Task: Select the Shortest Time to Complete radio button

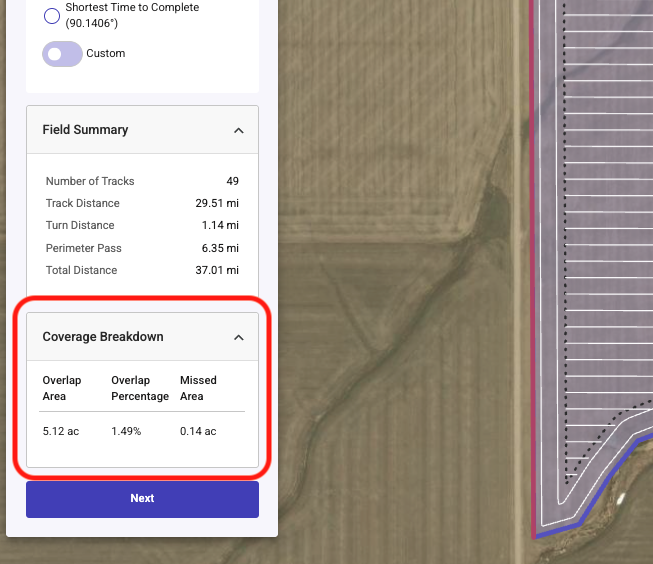Action: (52, 16)
